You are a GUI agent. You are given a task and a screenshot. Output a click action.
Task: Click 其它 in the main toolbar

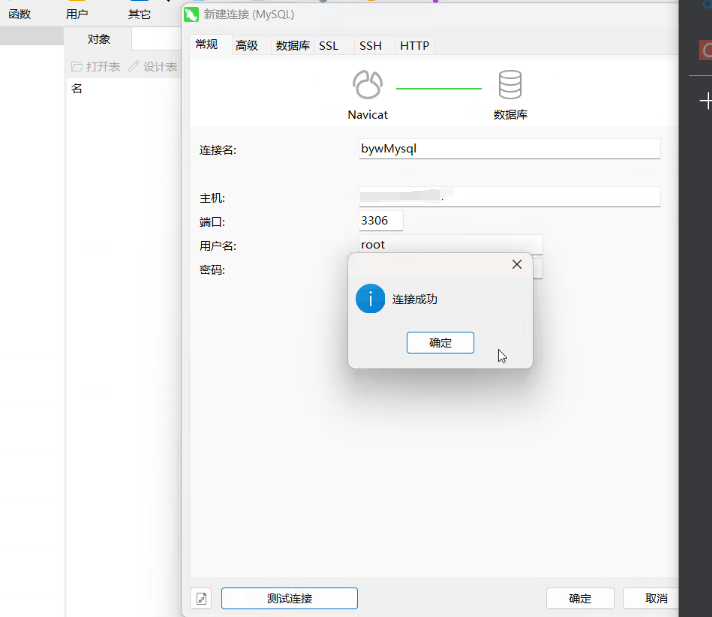(139, 15)
